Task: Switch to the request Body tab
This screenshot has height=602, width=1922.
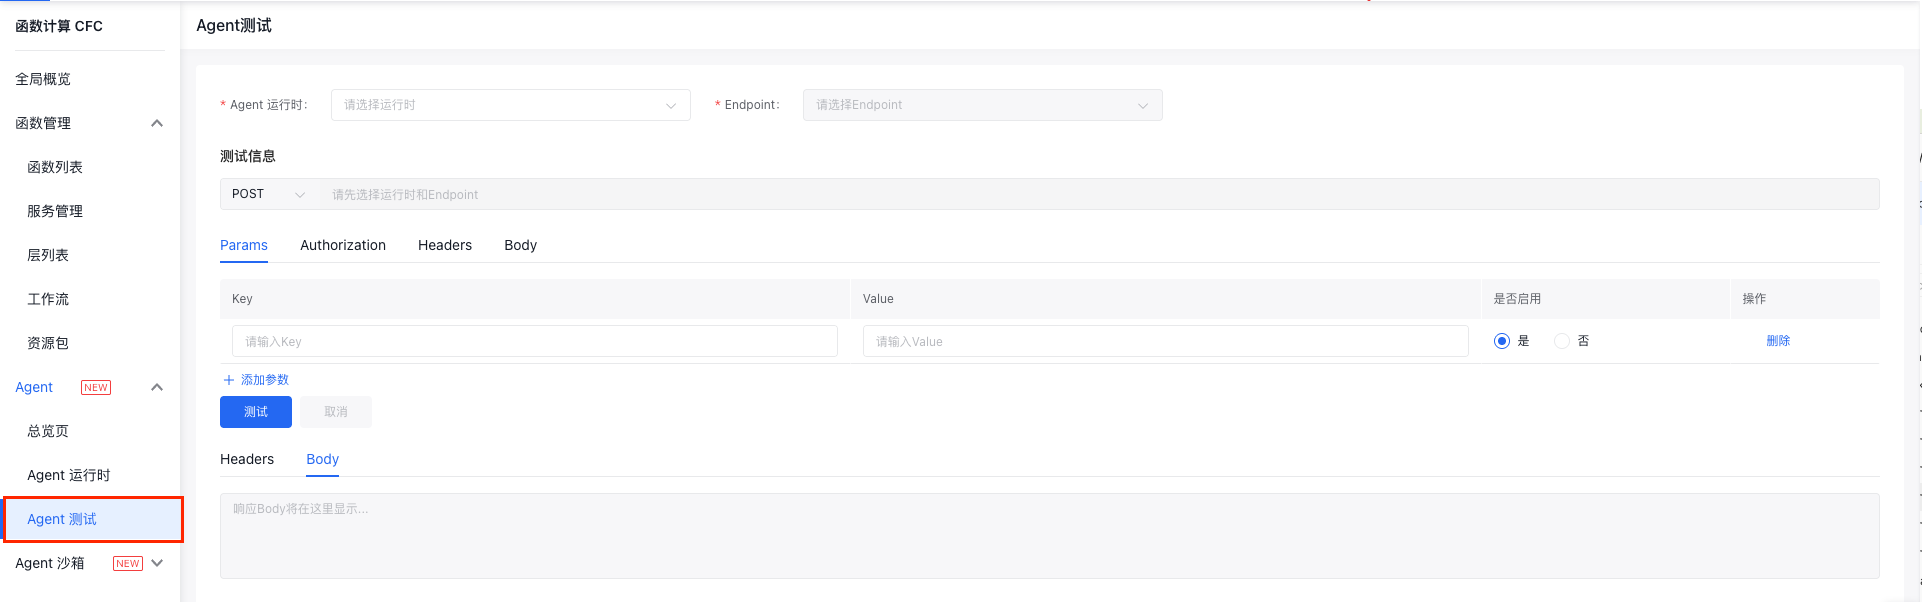Action: (520, 245)
